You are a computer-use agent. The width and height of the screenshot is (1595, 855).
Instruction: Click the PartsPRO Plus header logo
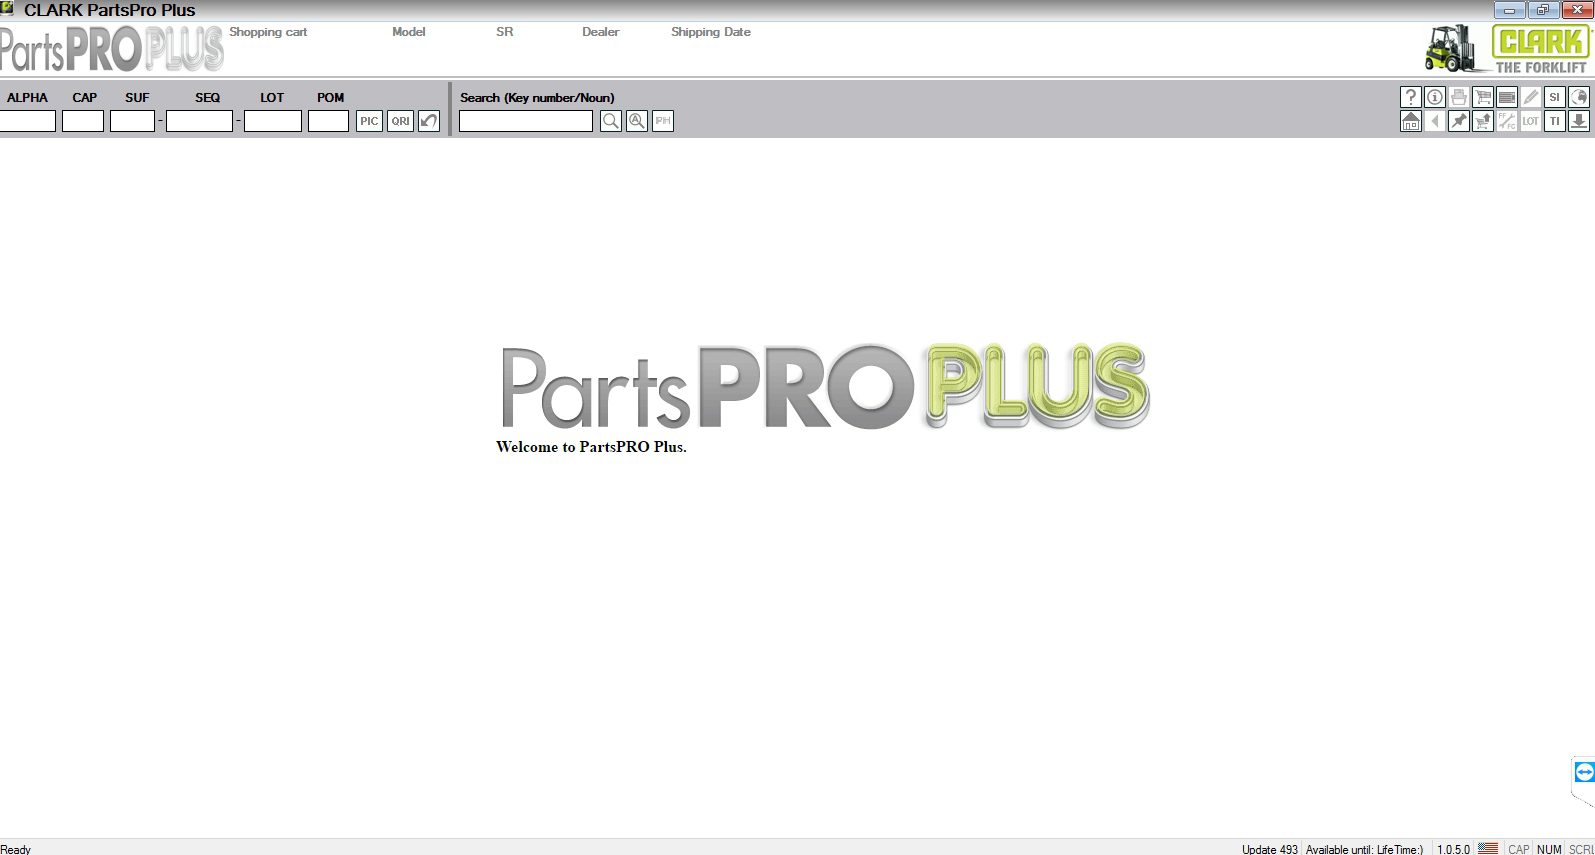click(112, 49)
